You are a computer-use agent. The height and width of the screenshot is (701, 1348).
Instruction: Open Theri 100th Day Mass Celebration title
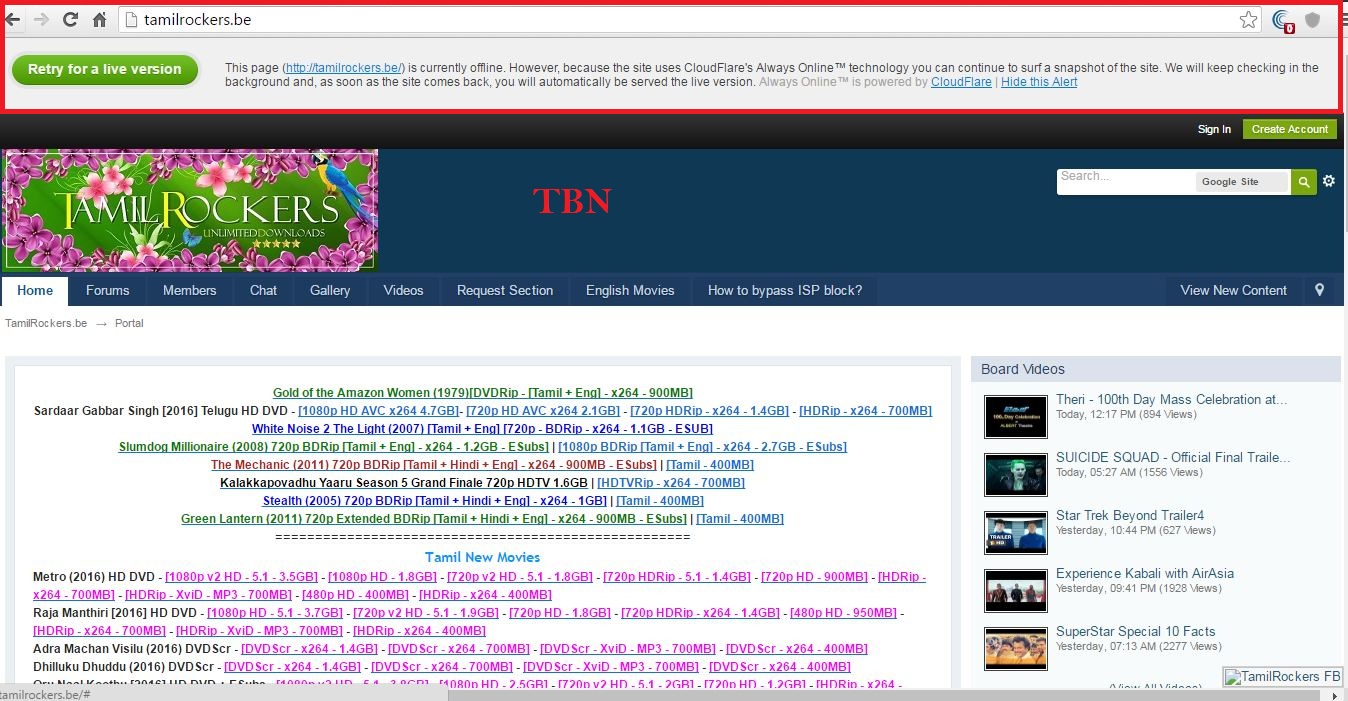point(1172,399)
